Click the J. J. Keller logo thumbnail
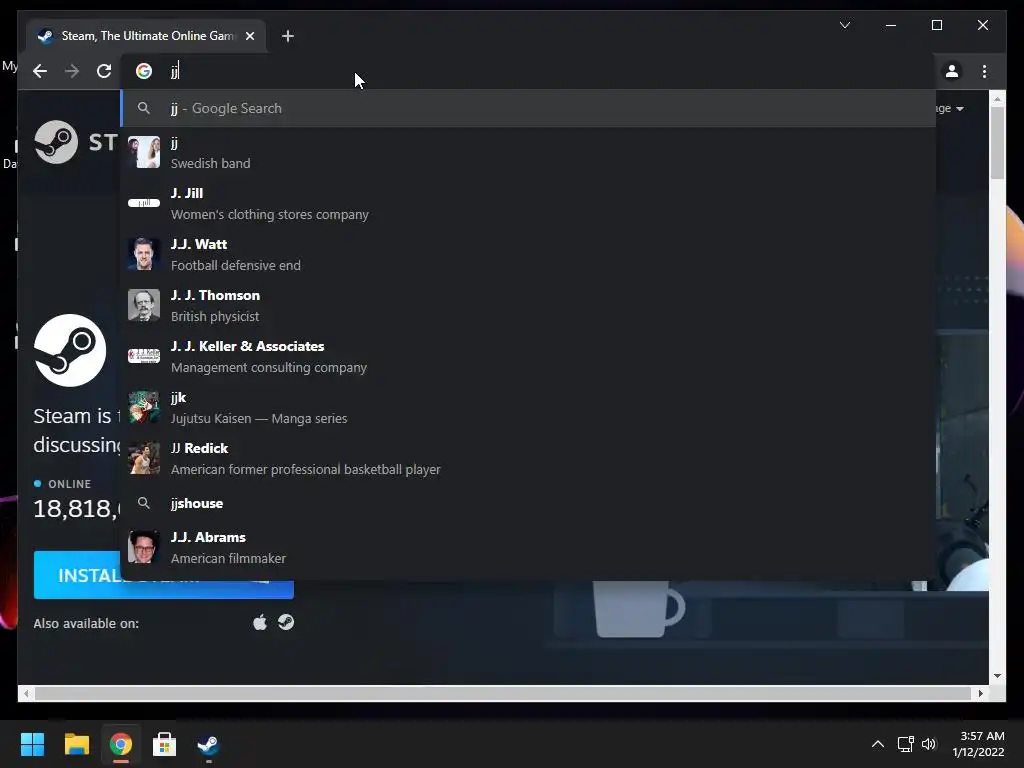 pyautogui.click(x=144, y=356)
